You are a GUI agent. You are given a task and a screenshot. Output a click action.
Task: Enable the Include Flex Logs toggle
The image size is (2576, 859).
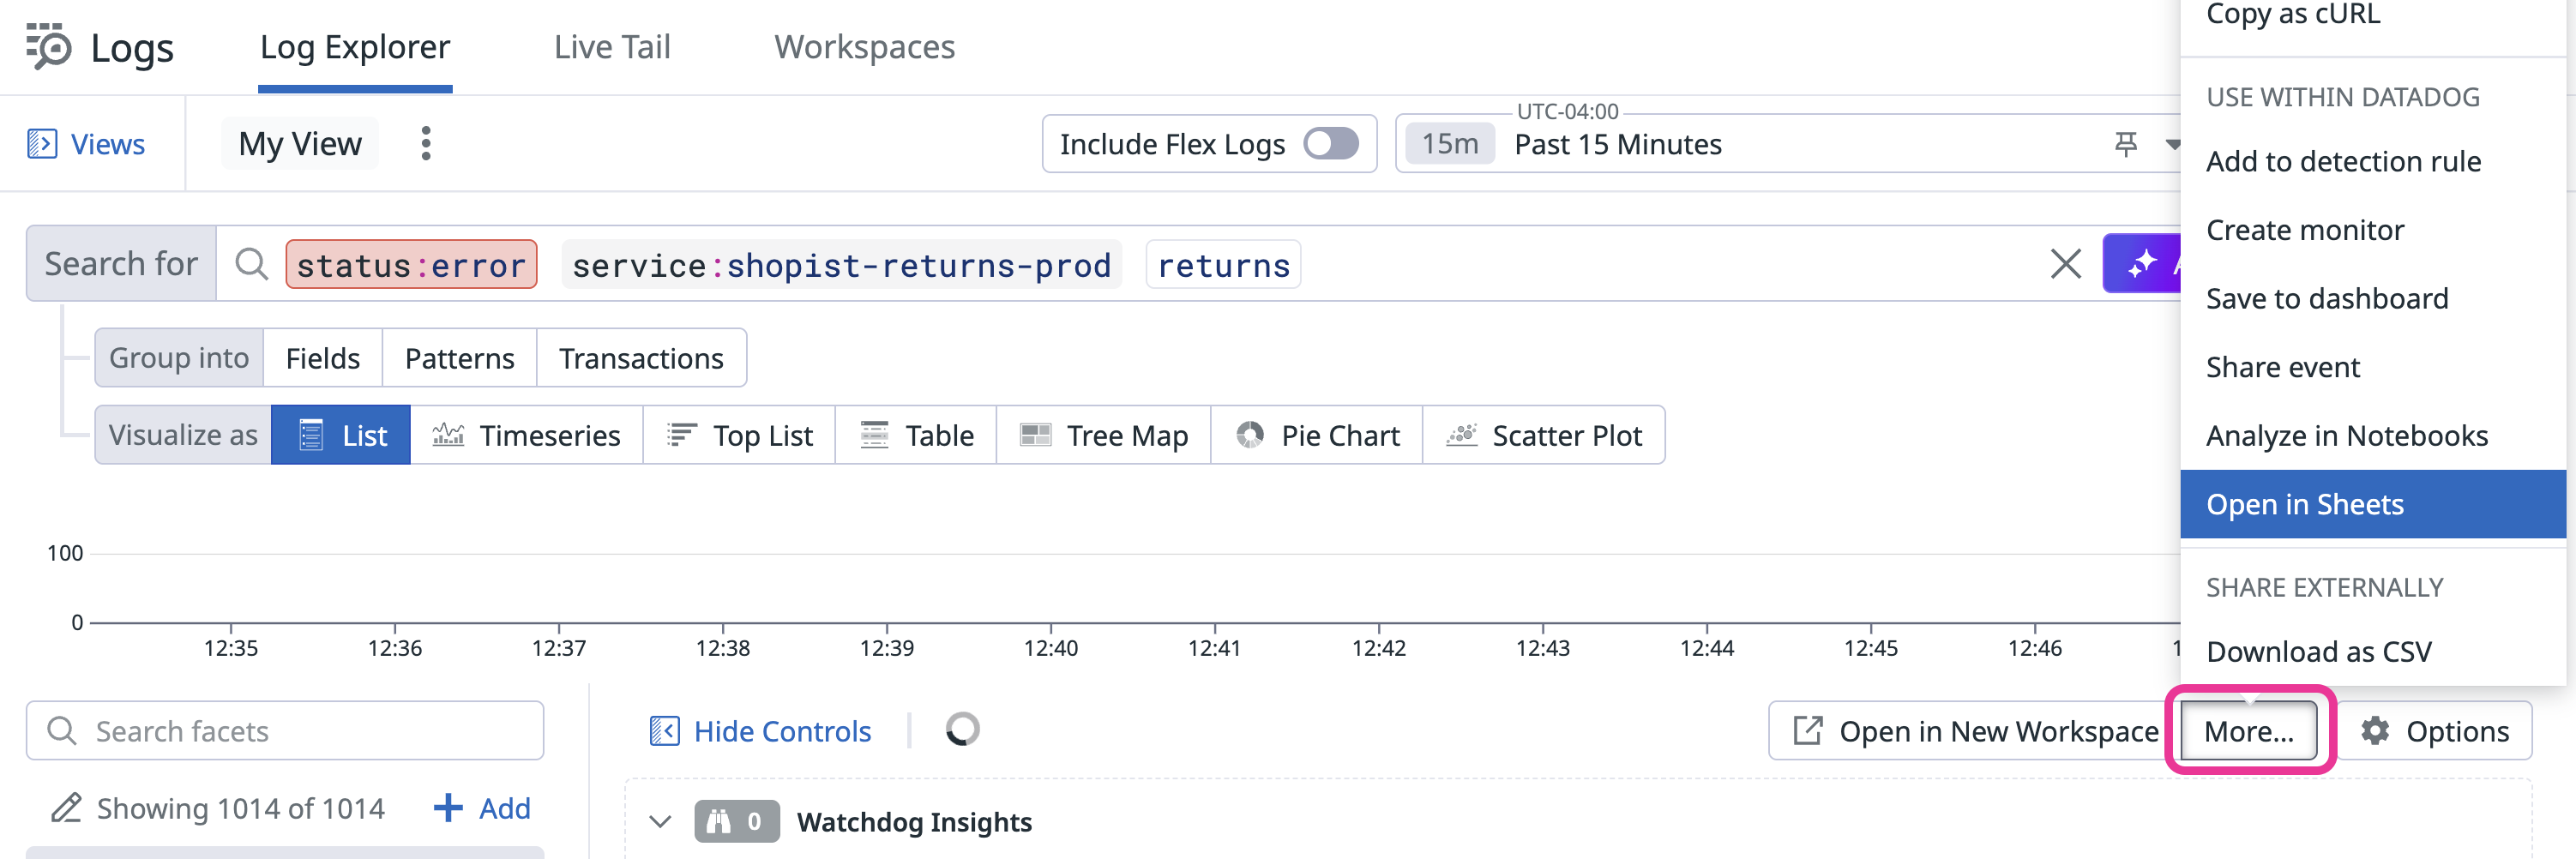pyautogui.click(x=1330, y=143)
